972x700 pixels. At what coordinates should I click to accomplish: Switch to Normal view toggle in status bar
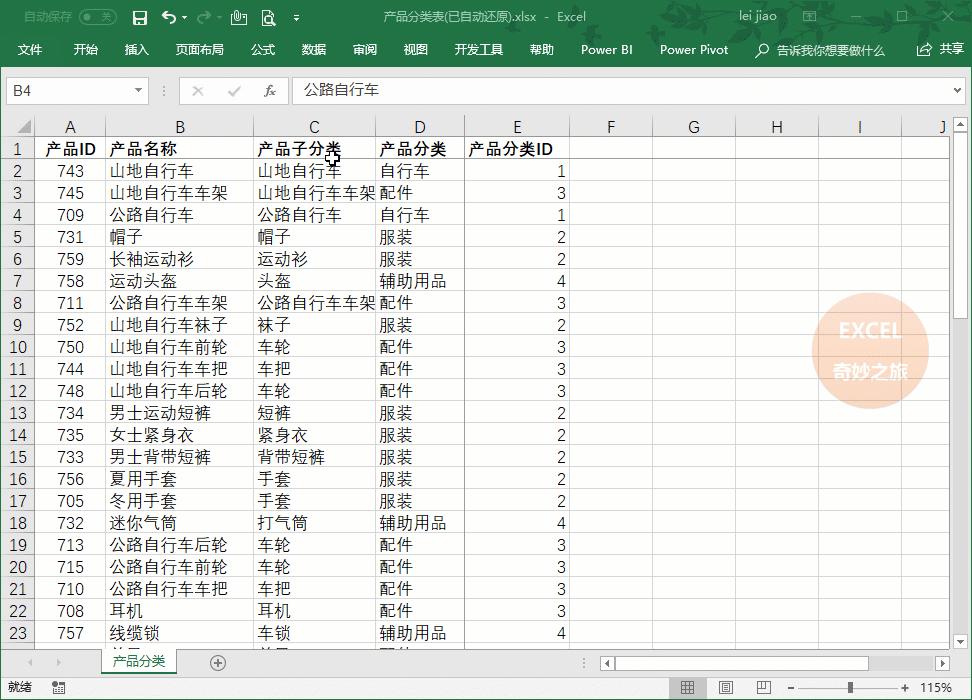click(x=686, y=688)
